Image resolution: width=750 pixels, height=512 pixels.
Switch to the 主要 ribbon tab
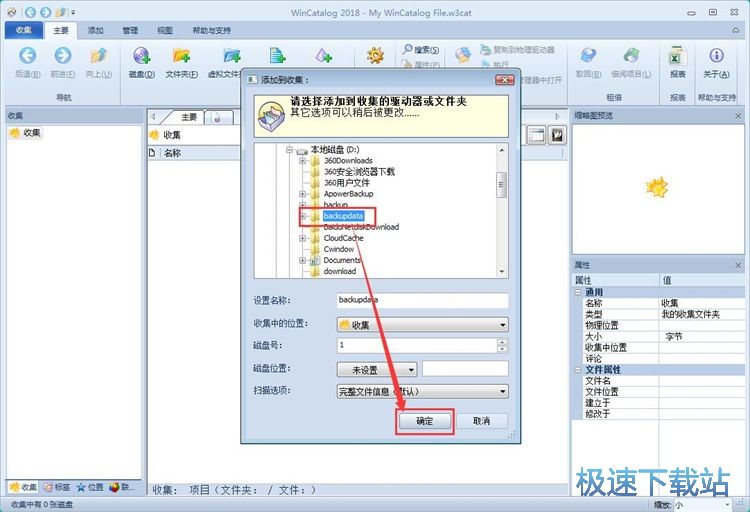(x=61, y=30)
